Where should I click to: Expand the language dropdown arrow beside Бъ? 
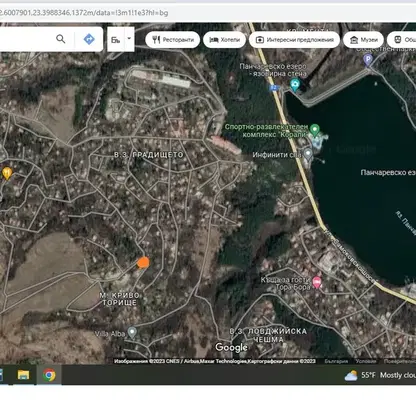(x=129, y=39)
